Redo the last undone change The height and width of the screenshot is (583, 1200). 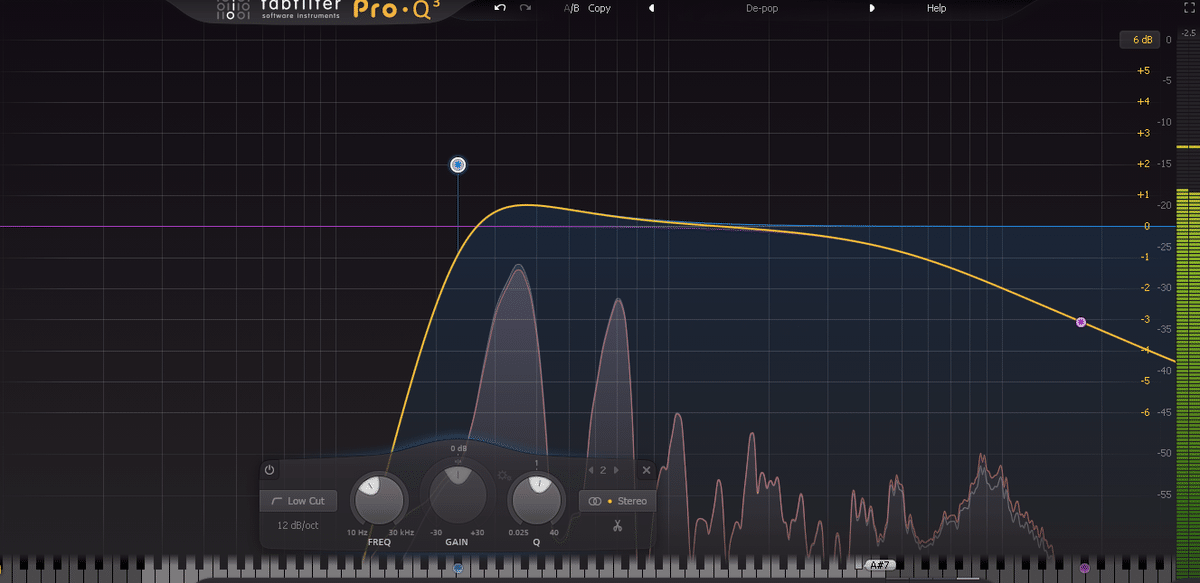(524, 8)
